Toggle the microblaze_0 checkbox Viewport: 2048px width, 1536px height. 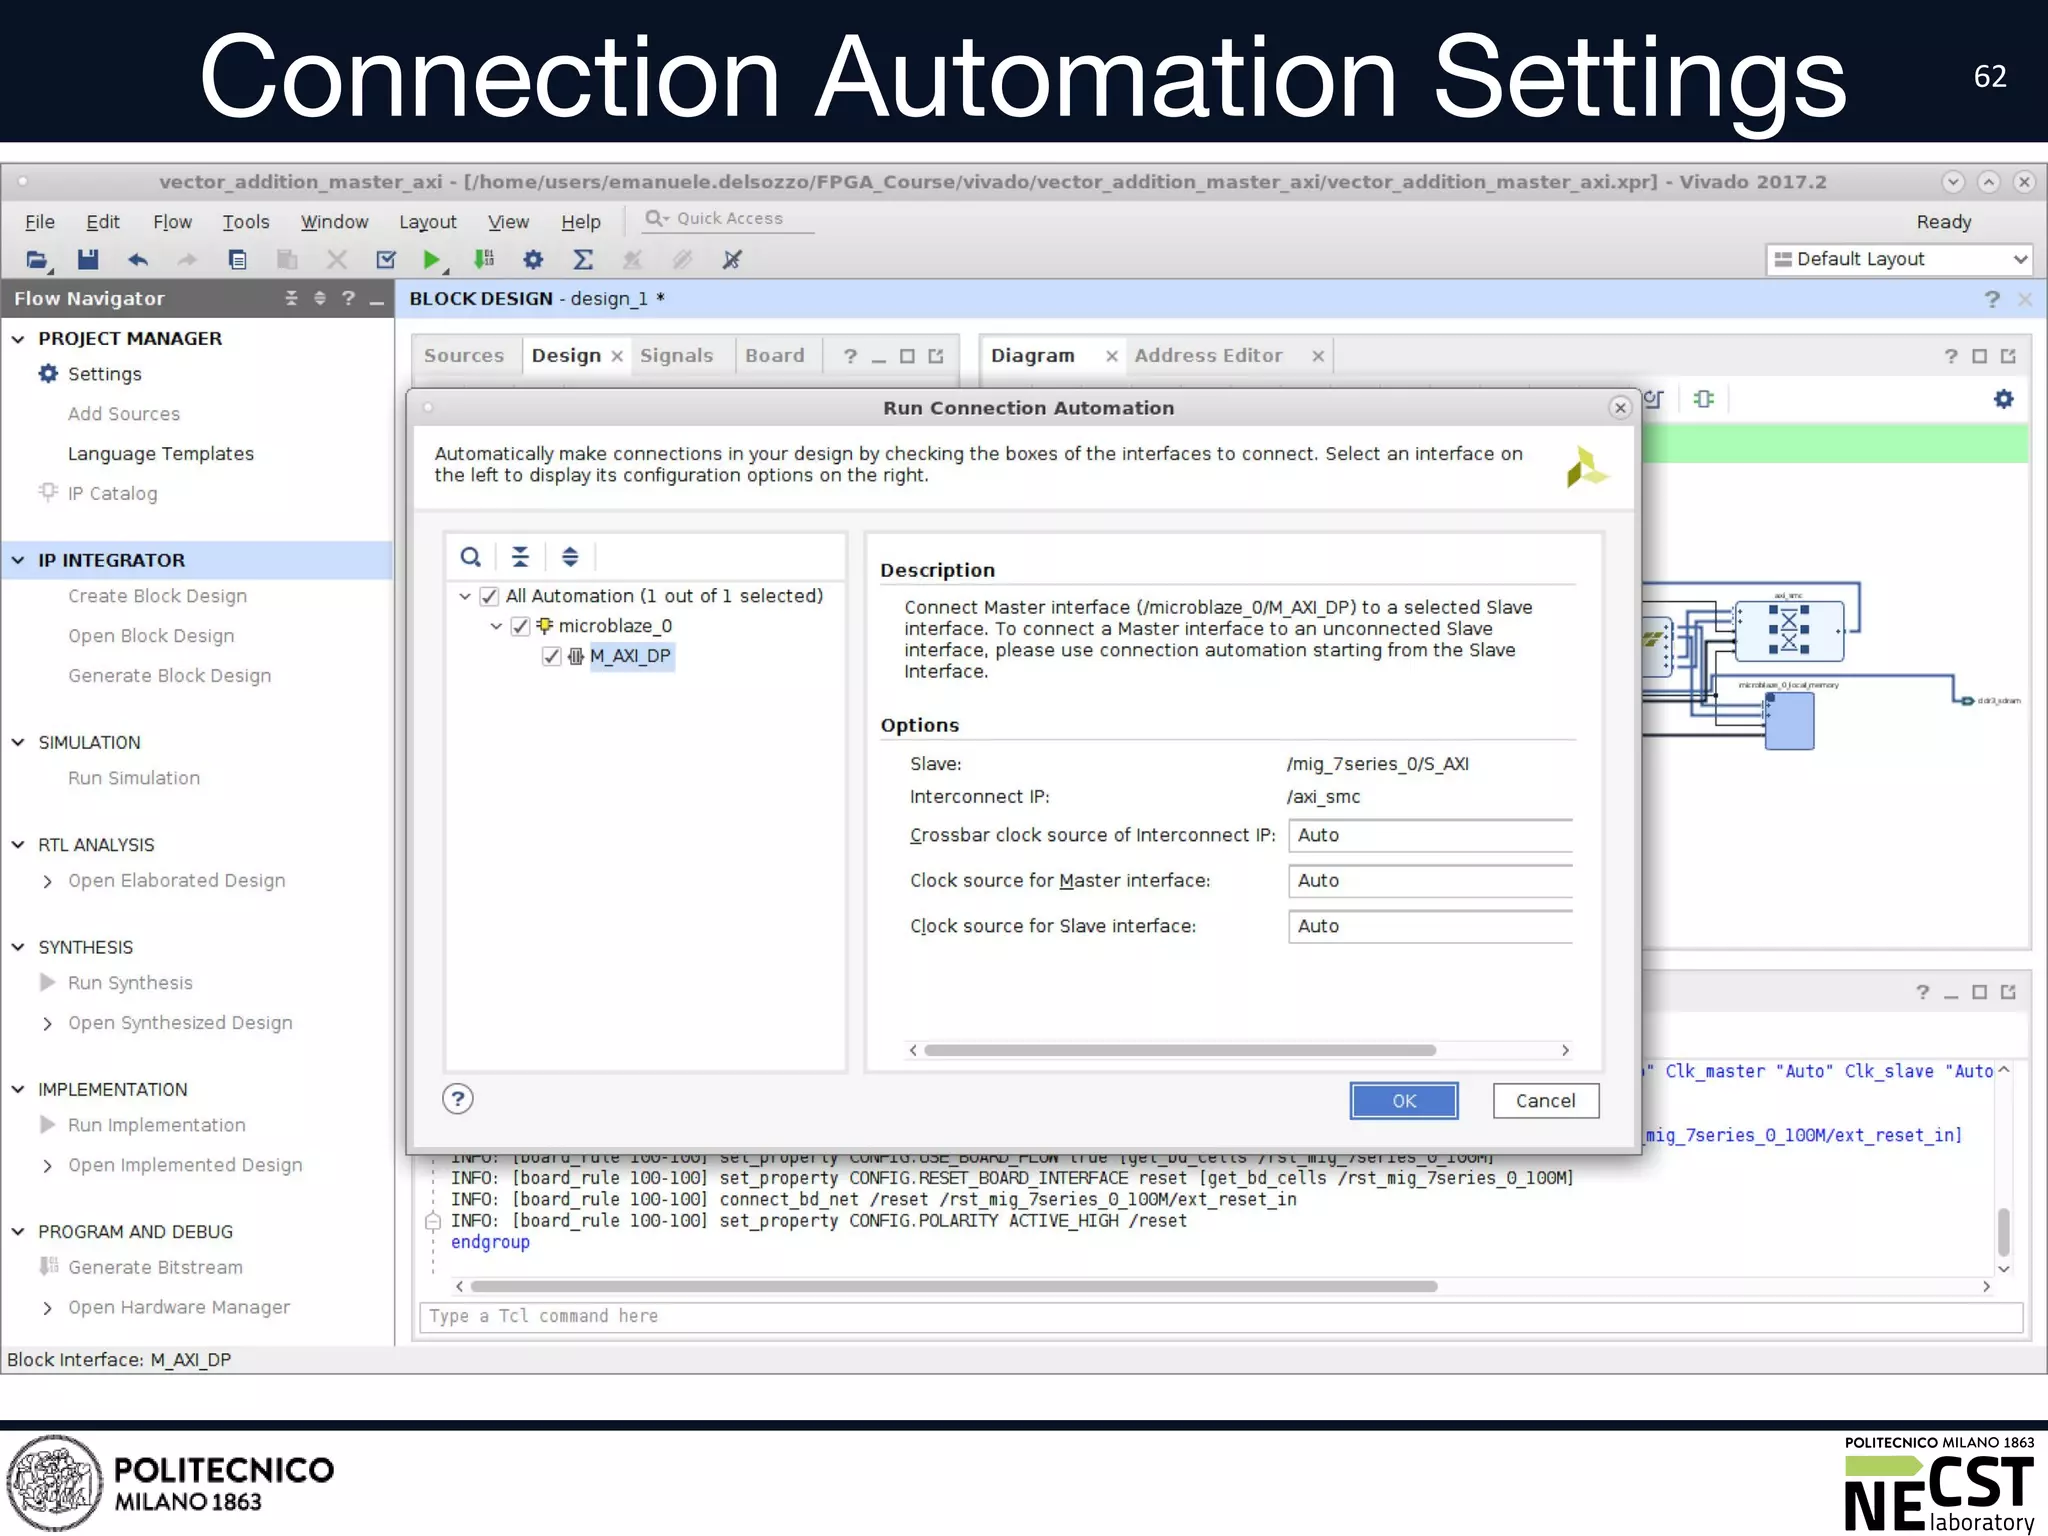click(x=520, y=627)
